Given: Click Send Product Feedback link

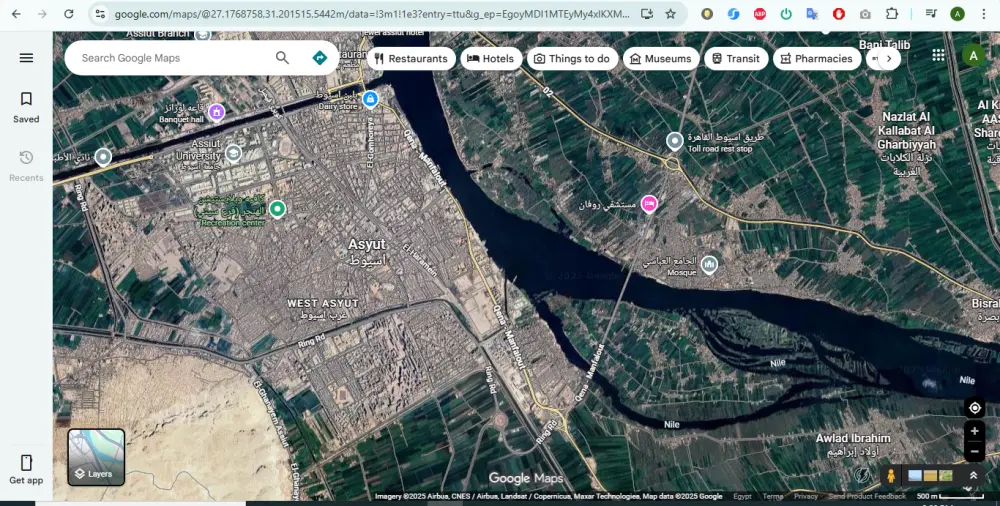Looking at the screenshot, I should coord(867,496).
